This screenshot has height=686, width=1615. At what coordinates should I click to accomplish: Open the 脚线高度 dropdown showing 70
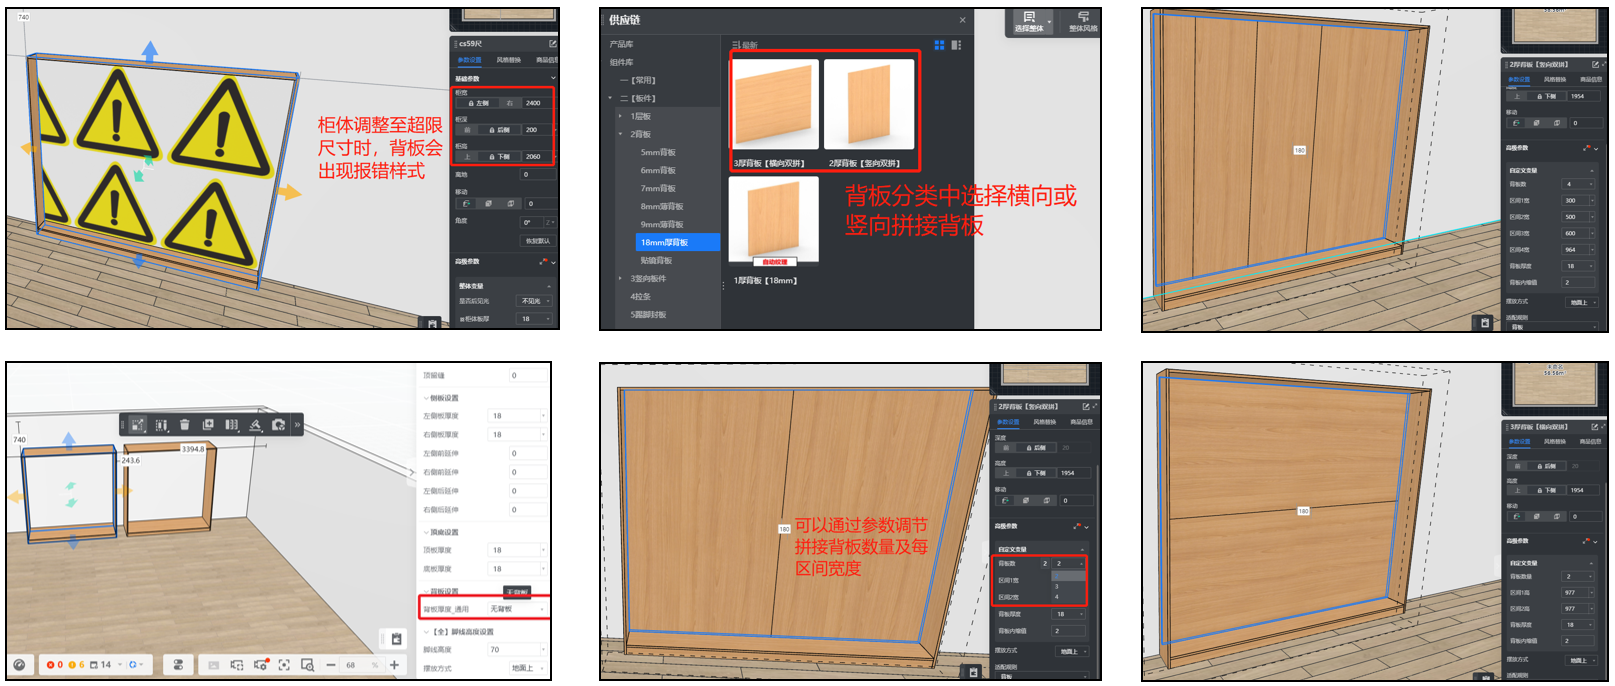tap(517, 649)
